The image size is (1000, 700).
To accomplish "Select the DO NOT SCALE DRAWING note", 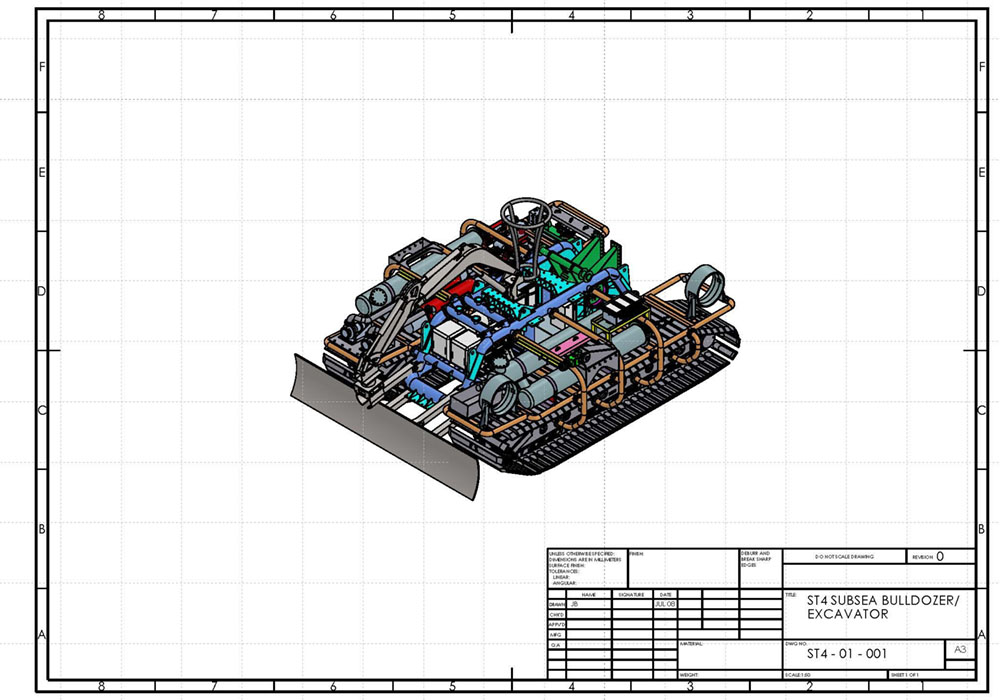I will [844, 557].
